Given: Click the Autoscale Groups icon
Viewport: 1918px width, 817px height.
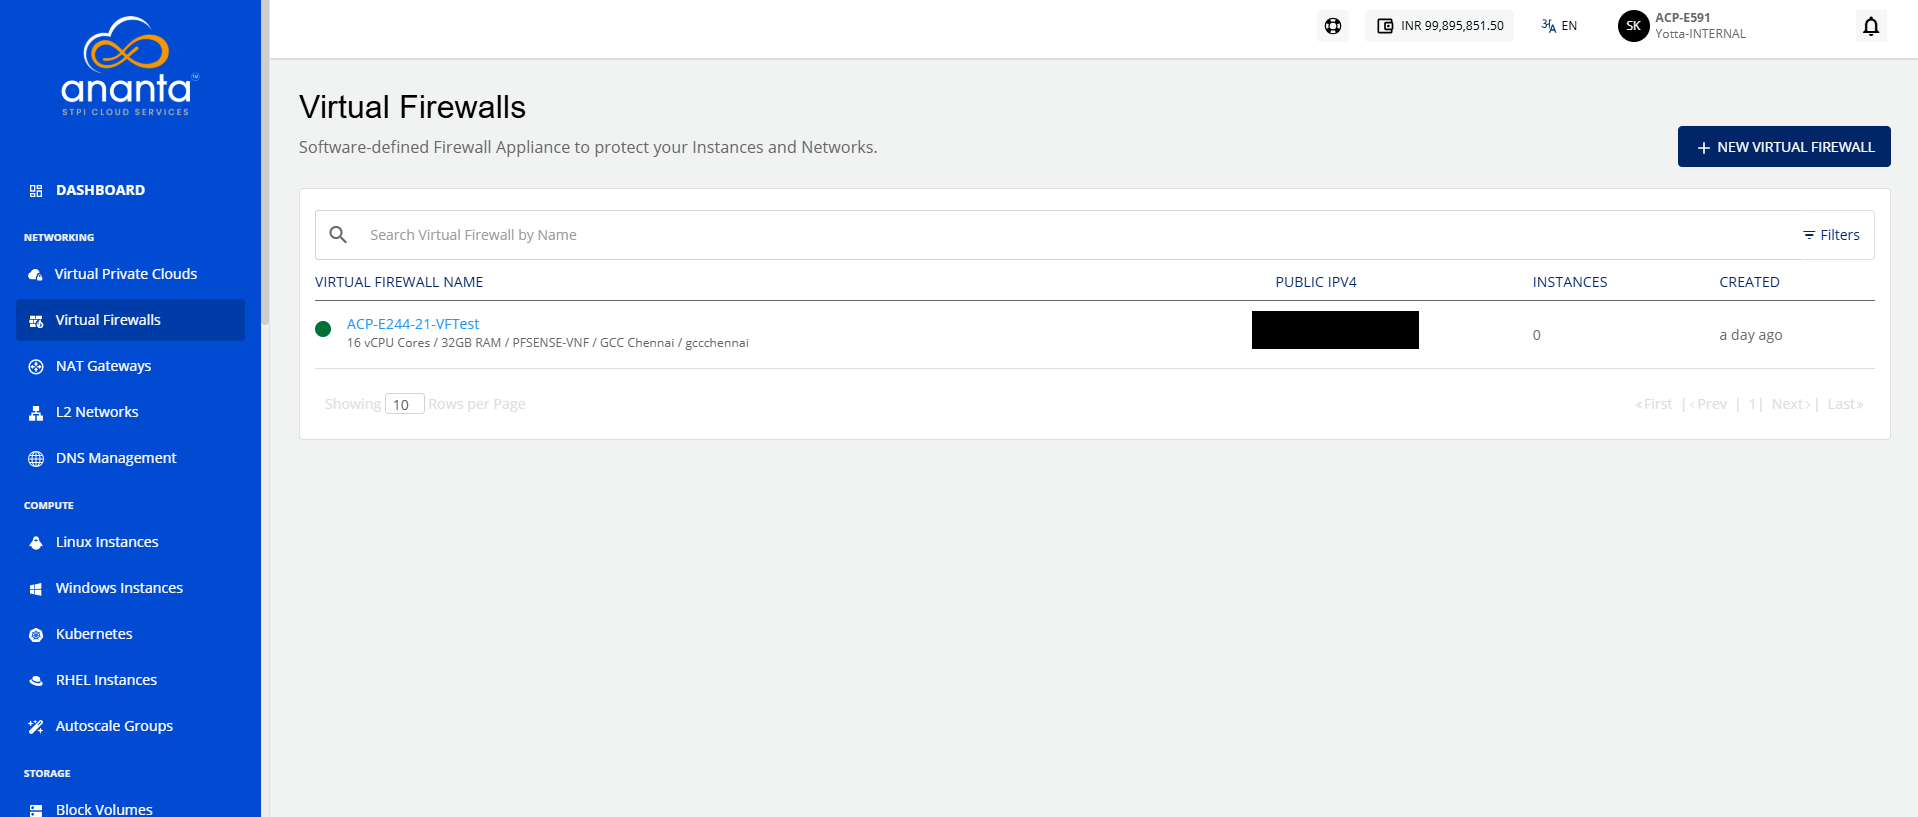Looking at the screenshot, I should click(x=36, y=727).
